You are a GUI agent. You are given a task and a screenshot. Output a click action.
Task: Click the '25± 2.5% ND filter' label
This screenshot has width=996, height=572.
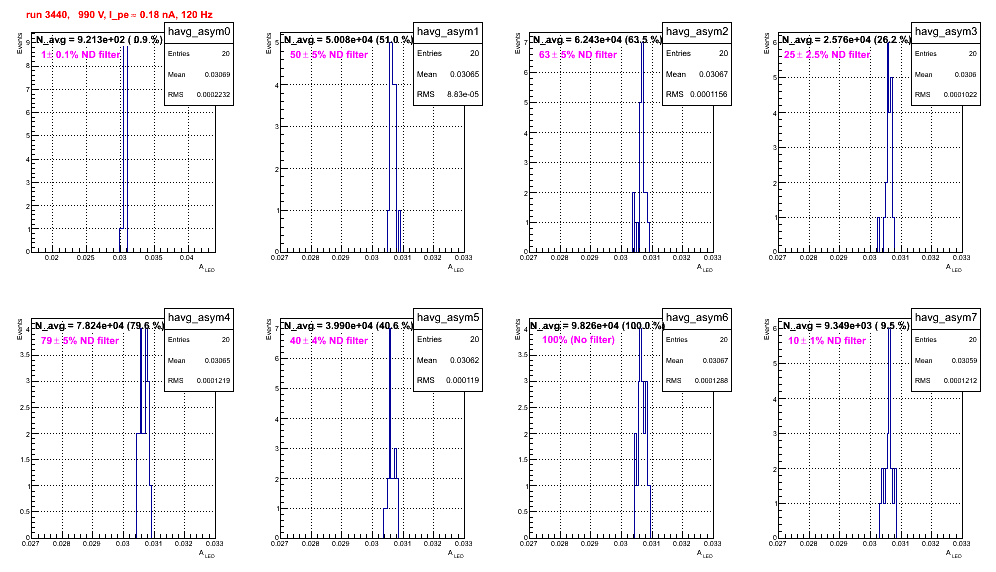(827, 55)
